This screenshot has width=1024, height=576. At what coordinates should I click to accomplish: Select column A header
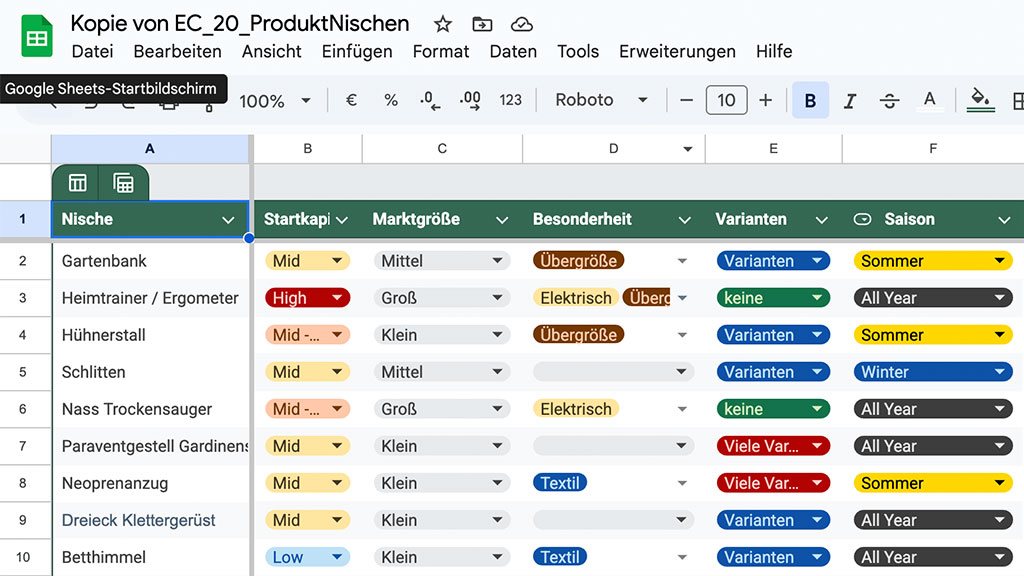pyautogui.click(x=150, y=149)
